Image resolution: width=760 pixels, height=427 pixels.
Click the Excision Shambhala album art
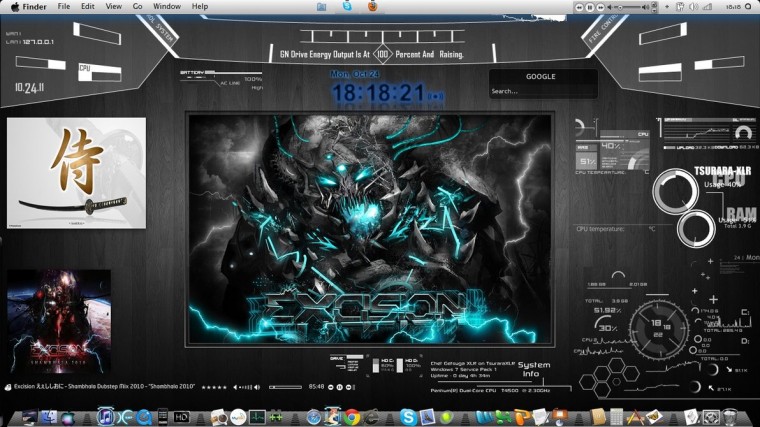(x=59, y=321)
